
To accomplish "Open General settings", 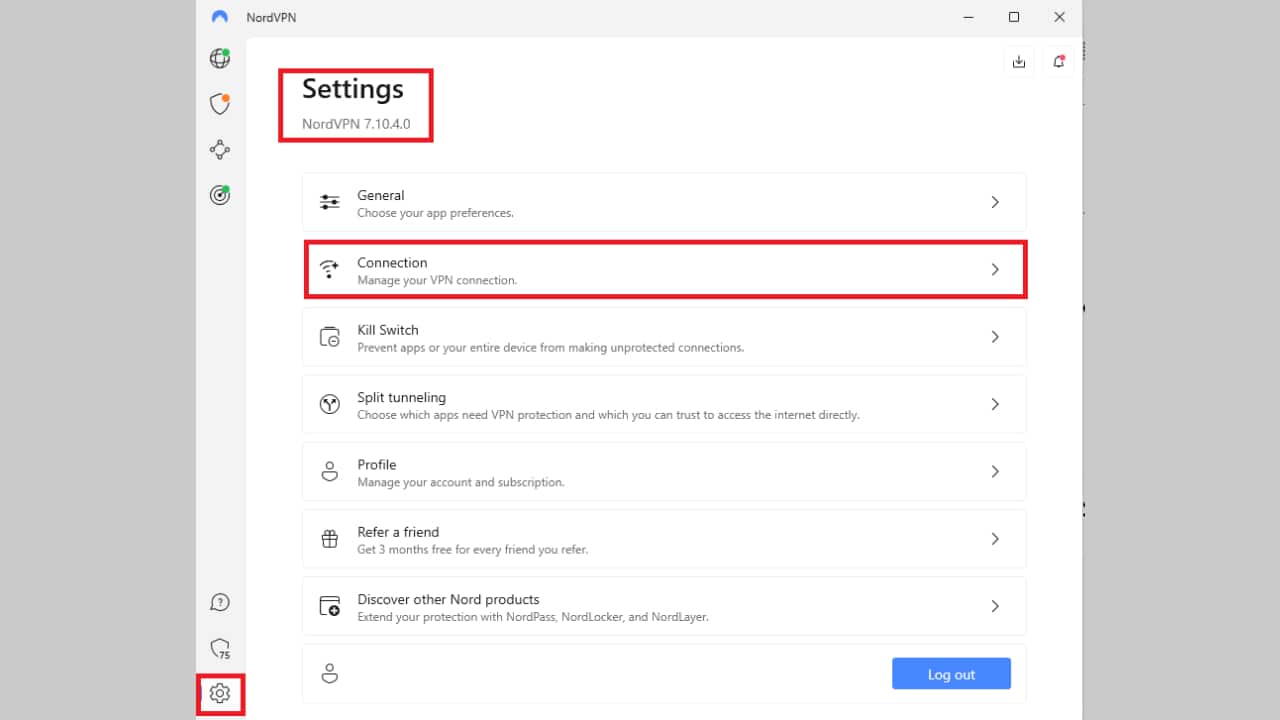I will click(664, 202).
